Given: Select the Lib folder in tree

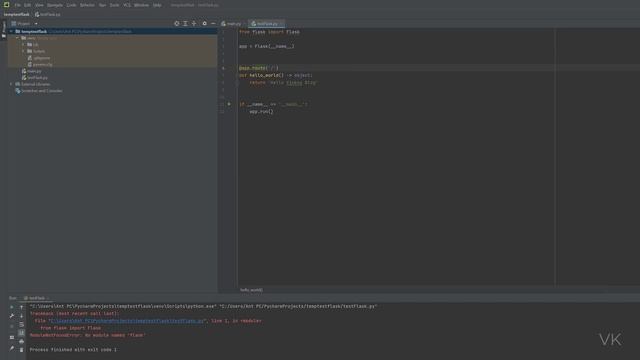Looking at the screenshot, I should pyautogui.click(x=113, y=44).
